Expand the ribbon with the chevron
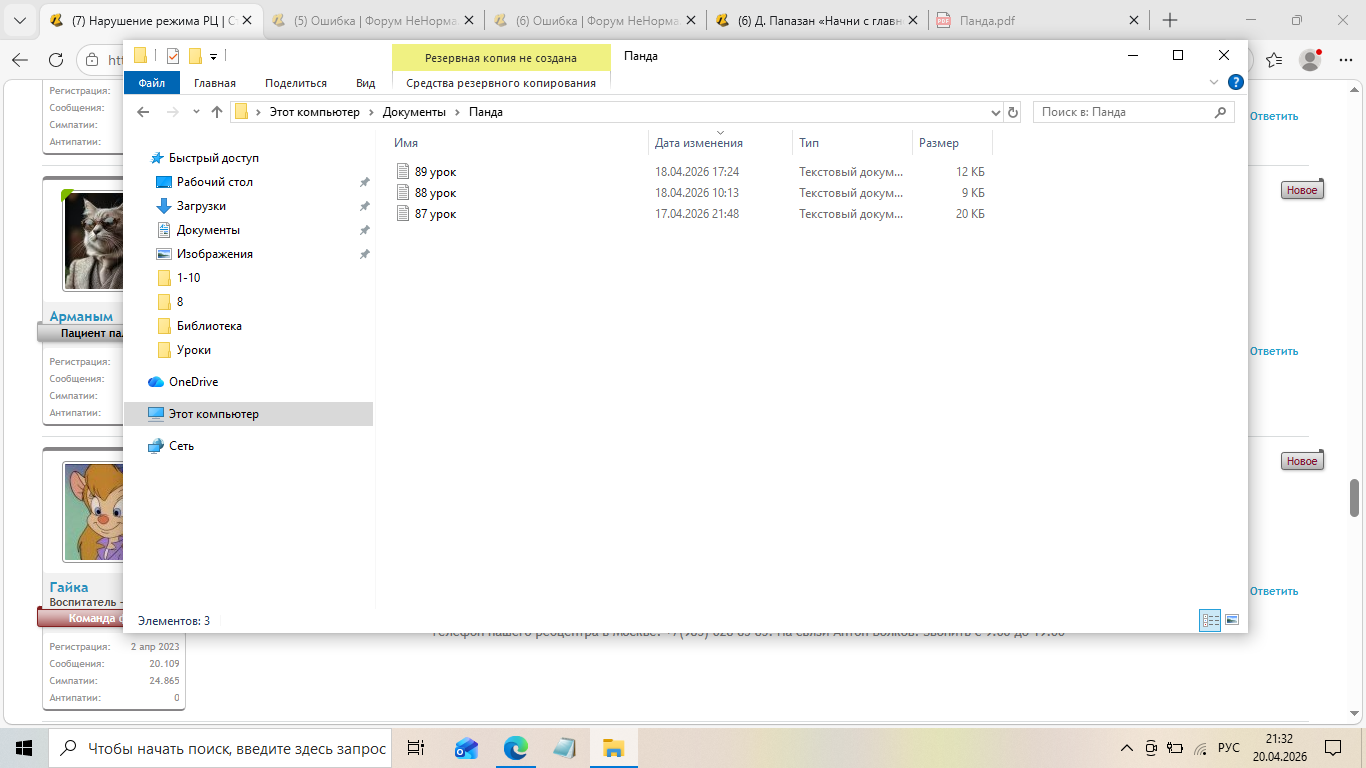1366x768 pixels. [x=1214, y=83]
